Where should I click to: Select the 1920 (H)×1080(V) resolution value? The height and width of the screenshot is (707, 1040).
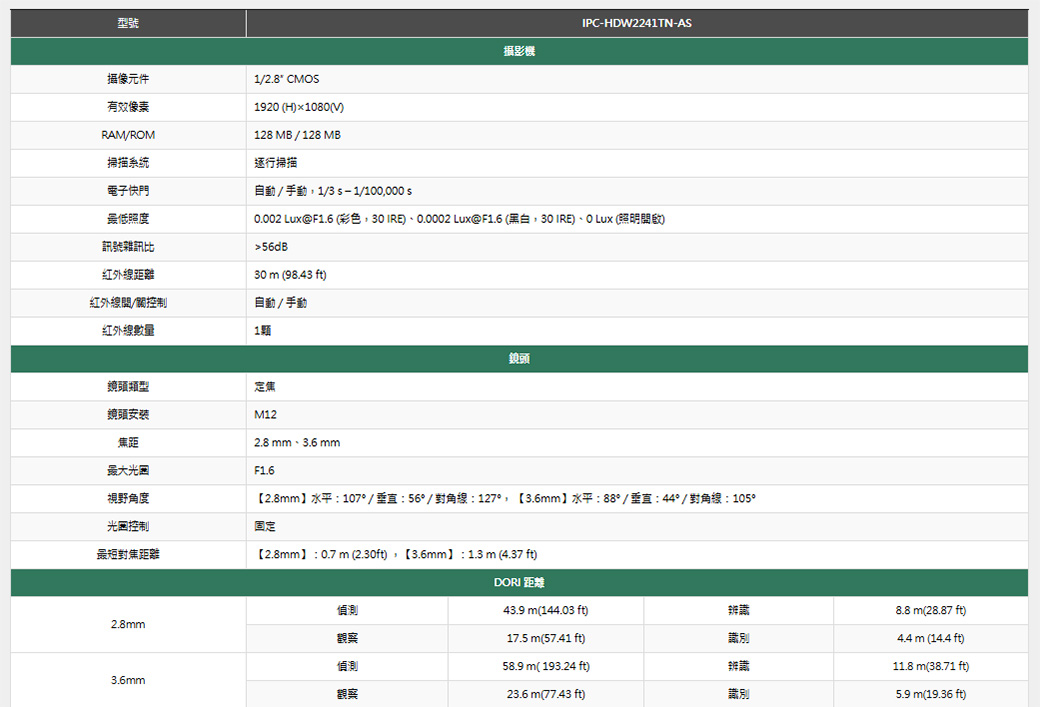coord(300,107)
